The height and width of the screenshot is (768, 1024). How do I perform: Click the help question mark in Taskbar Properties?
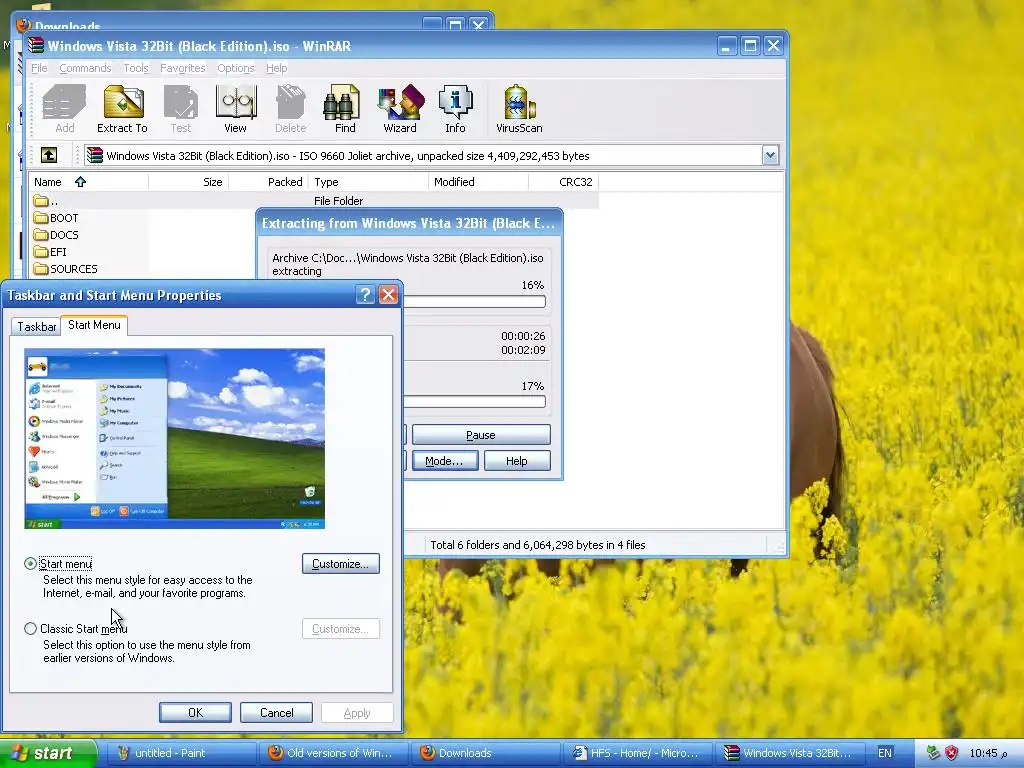pyautogui.click(x=365, y=295)
